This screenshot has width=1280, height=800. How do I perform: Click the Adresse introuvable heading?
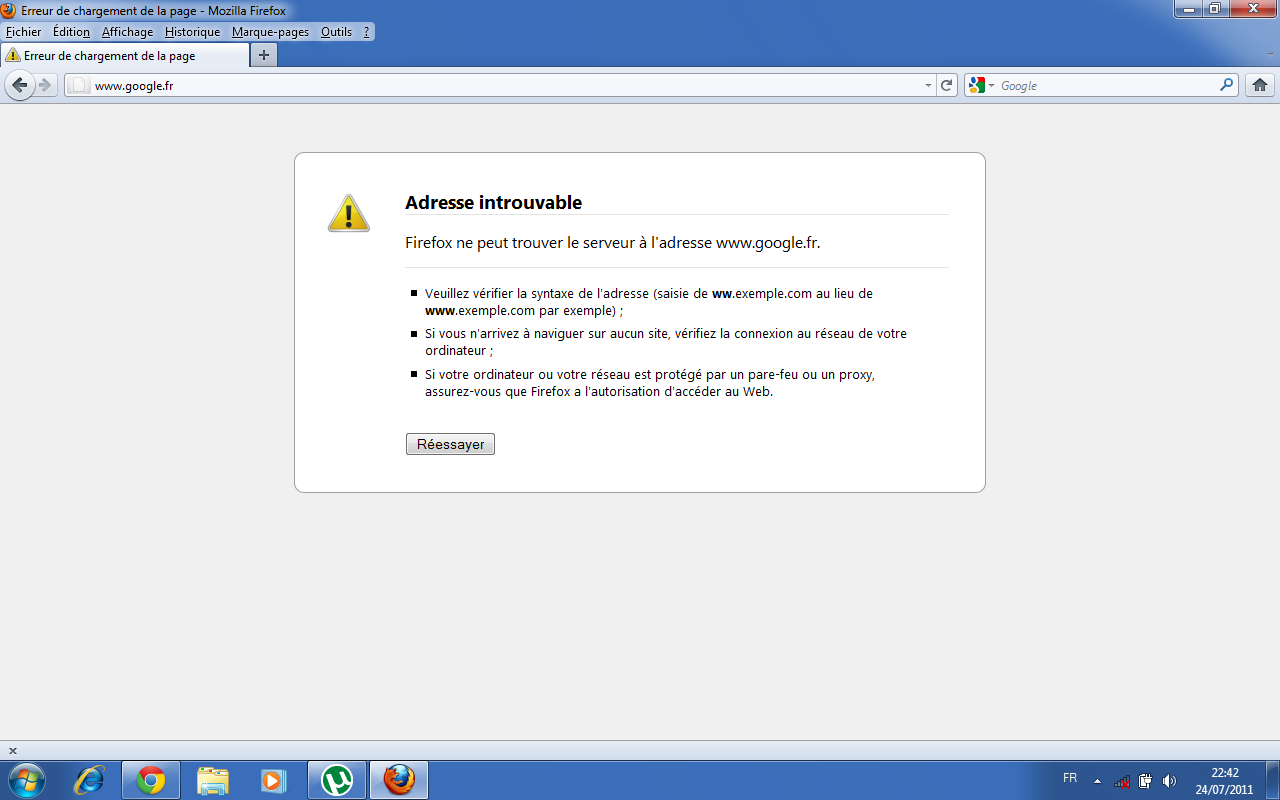pyautogui.click(x=493, y=202)
